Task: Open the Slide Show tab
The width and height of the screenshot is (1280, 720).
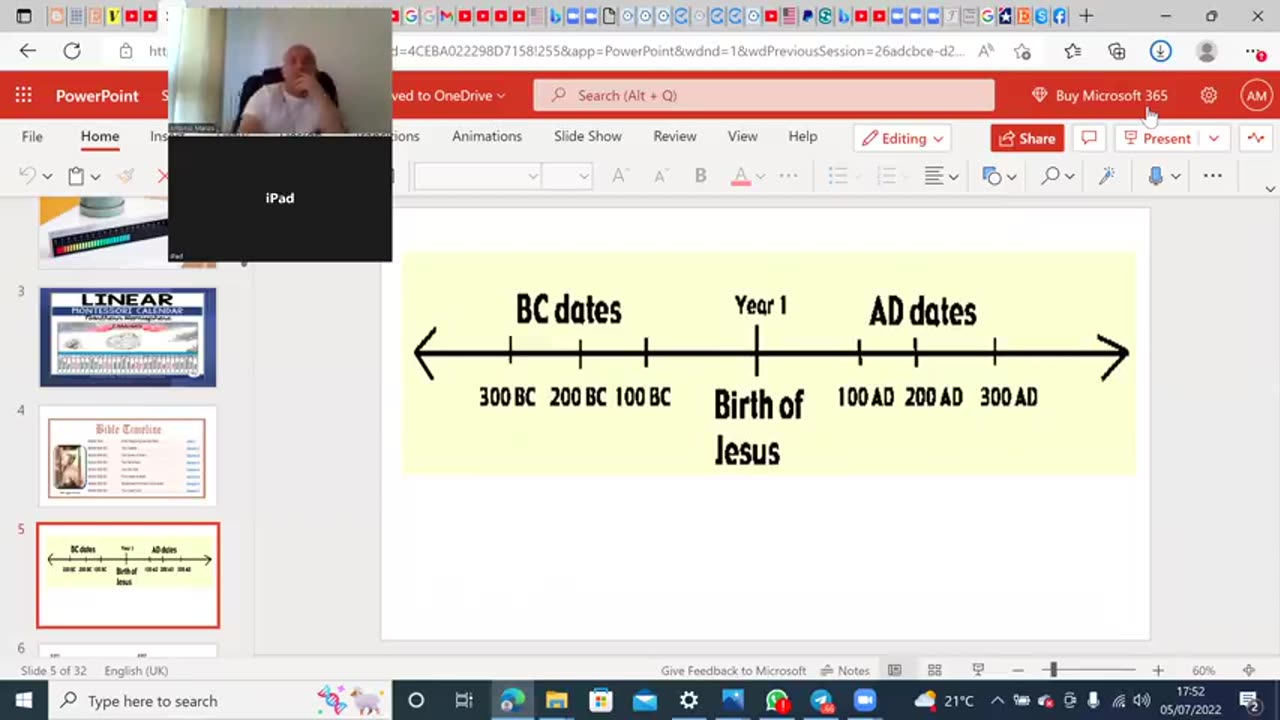Action: (x=588, y=136)
